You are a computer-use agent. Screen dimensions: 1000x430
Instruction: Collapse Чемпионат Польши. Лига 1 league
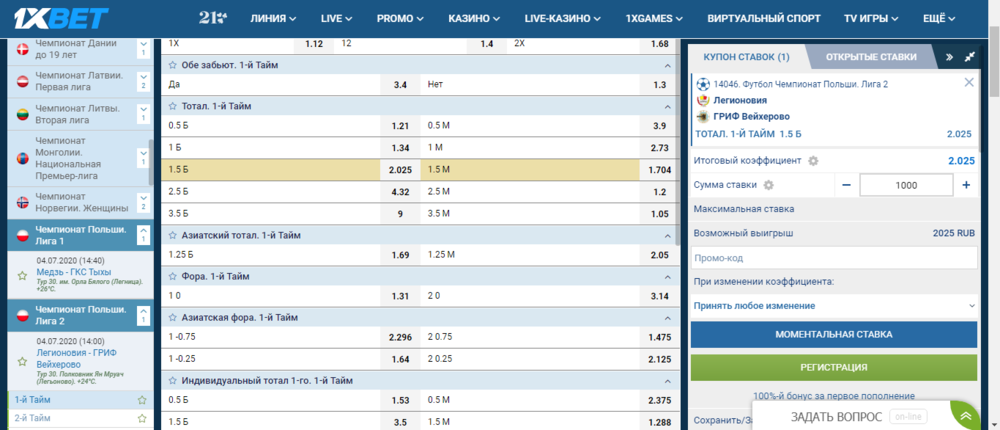[143, 234]
